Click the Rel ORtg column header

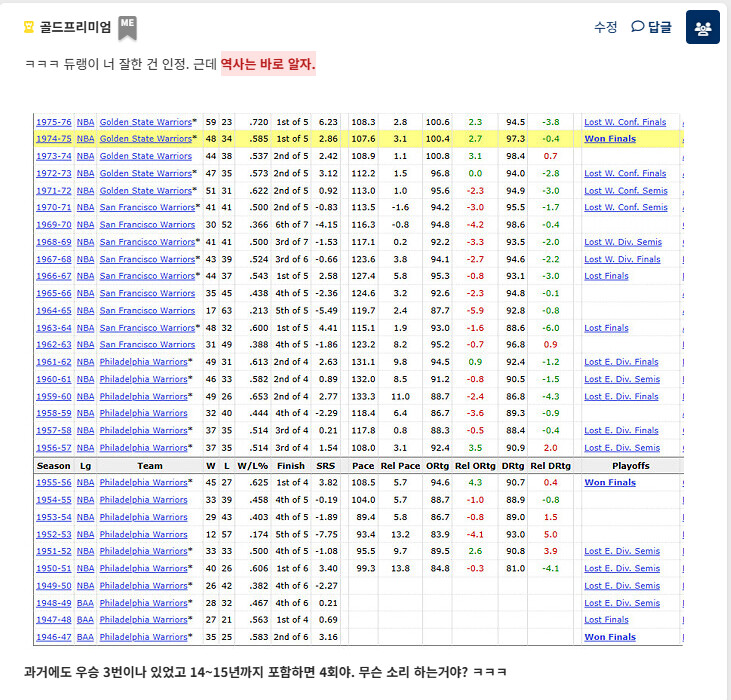point(475,466)
